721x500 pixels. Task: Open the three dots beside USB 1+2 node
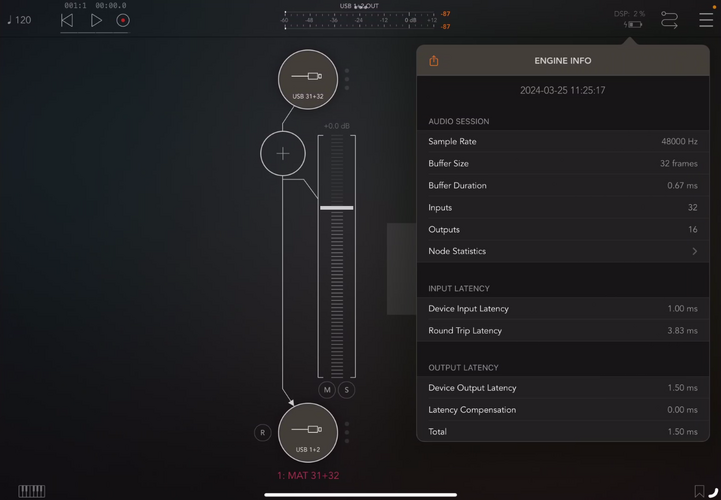347,432
